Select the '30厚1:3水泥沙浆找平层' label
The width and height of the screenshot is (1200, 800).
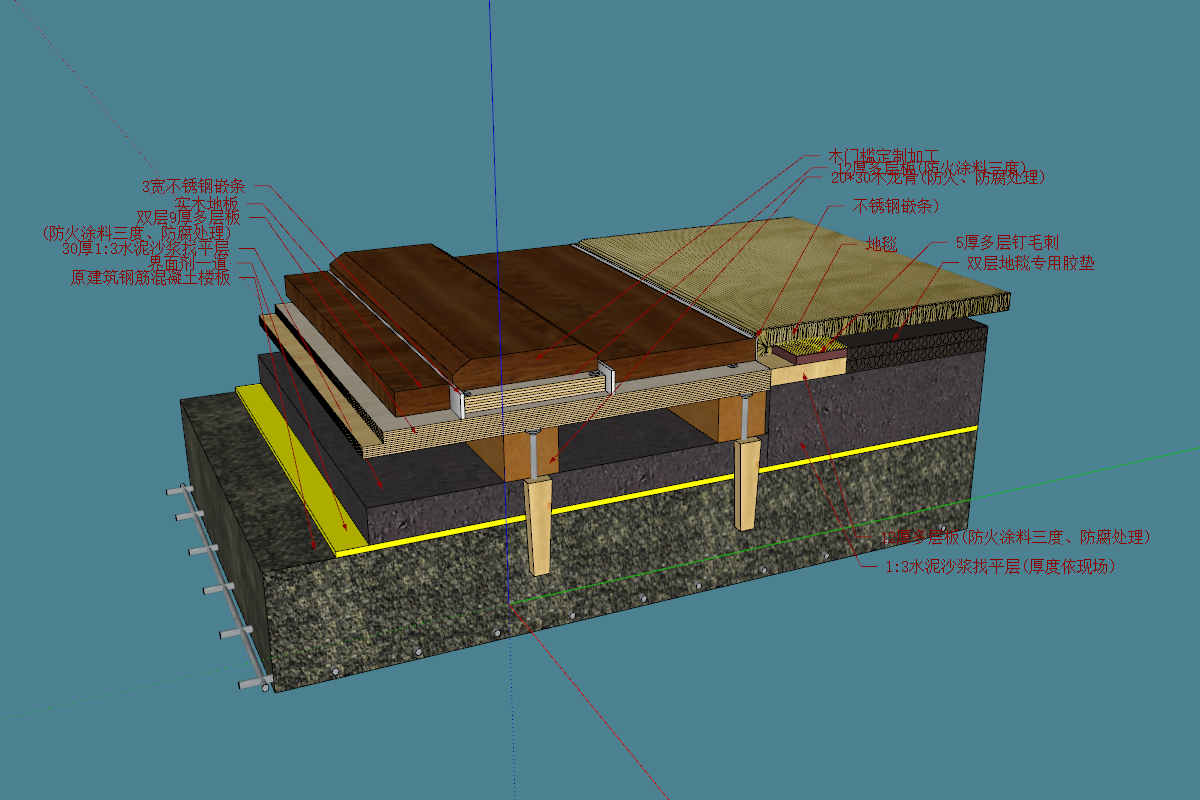146,248
